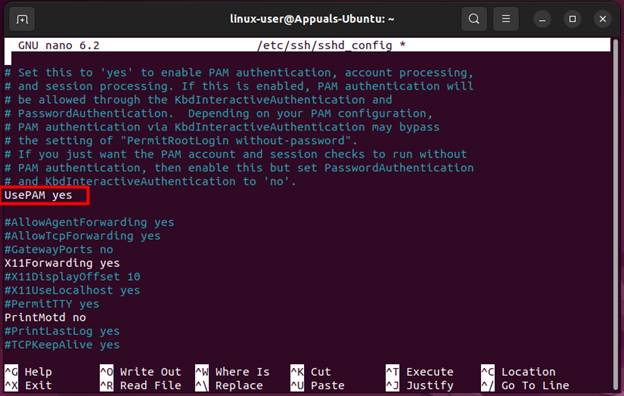
Task: Click comment line 'If you just want the PAM'
Action: [x=236, y=154]
